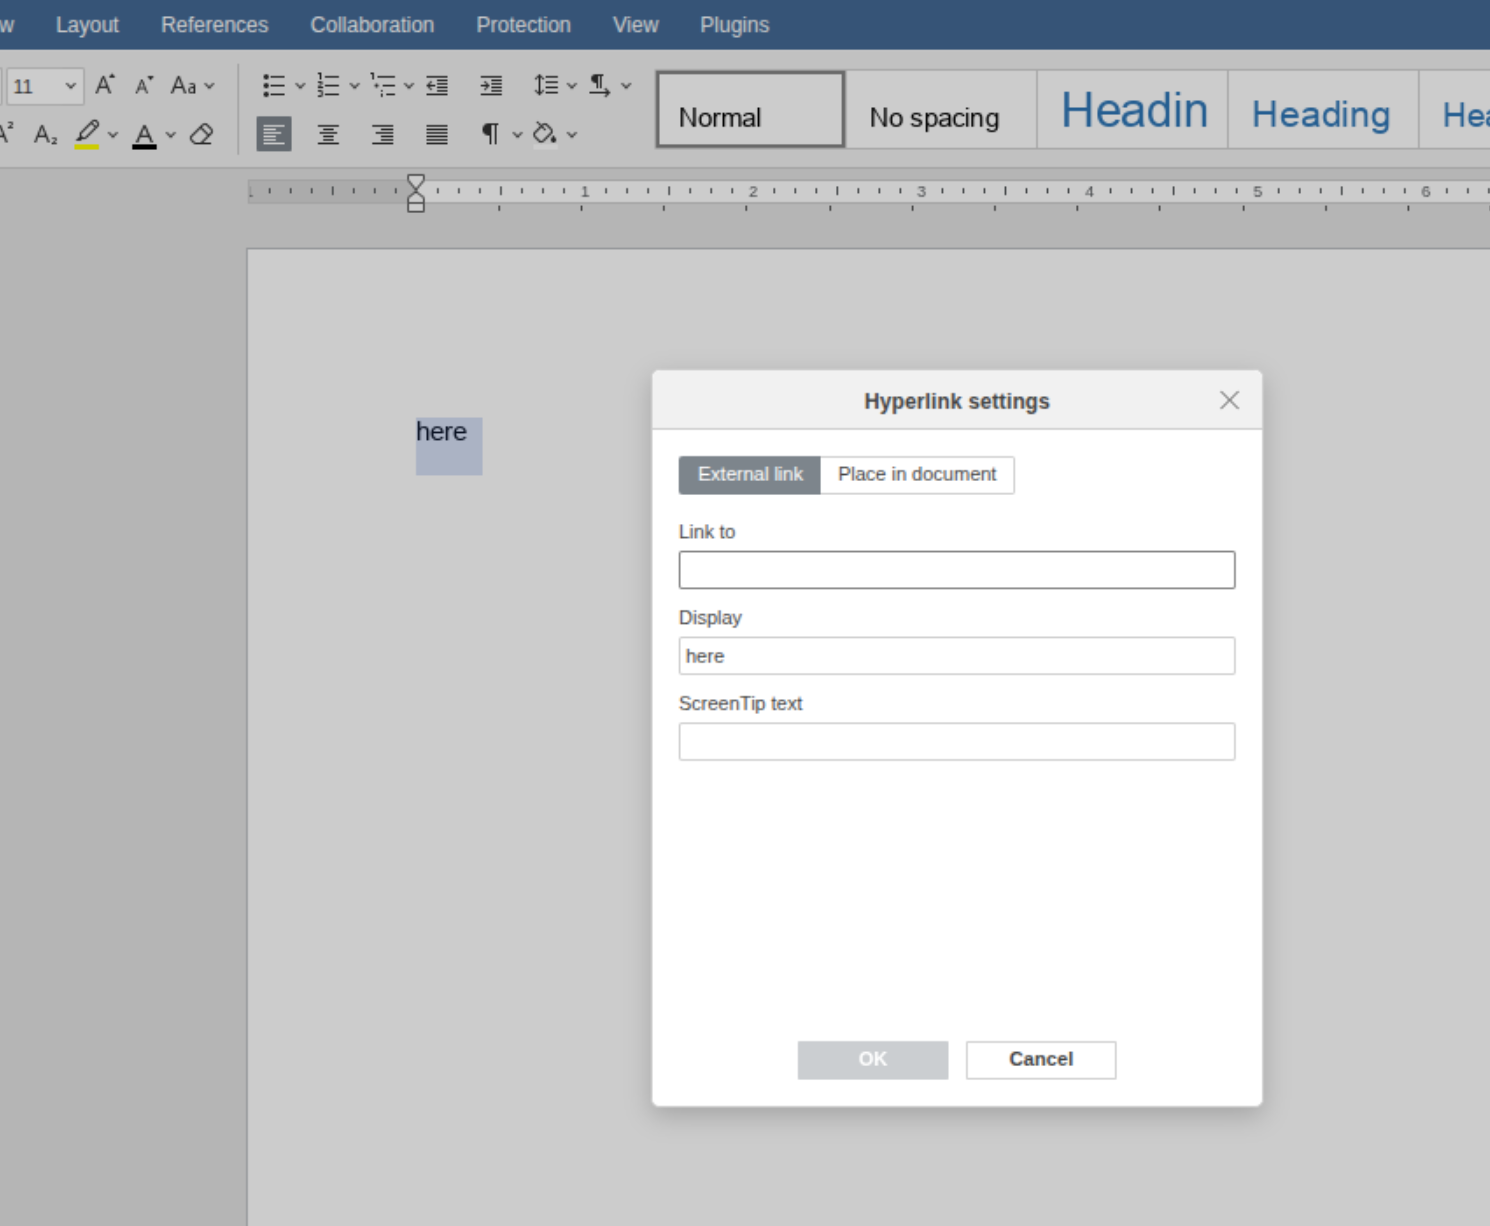Apply the Normal style

750,109
